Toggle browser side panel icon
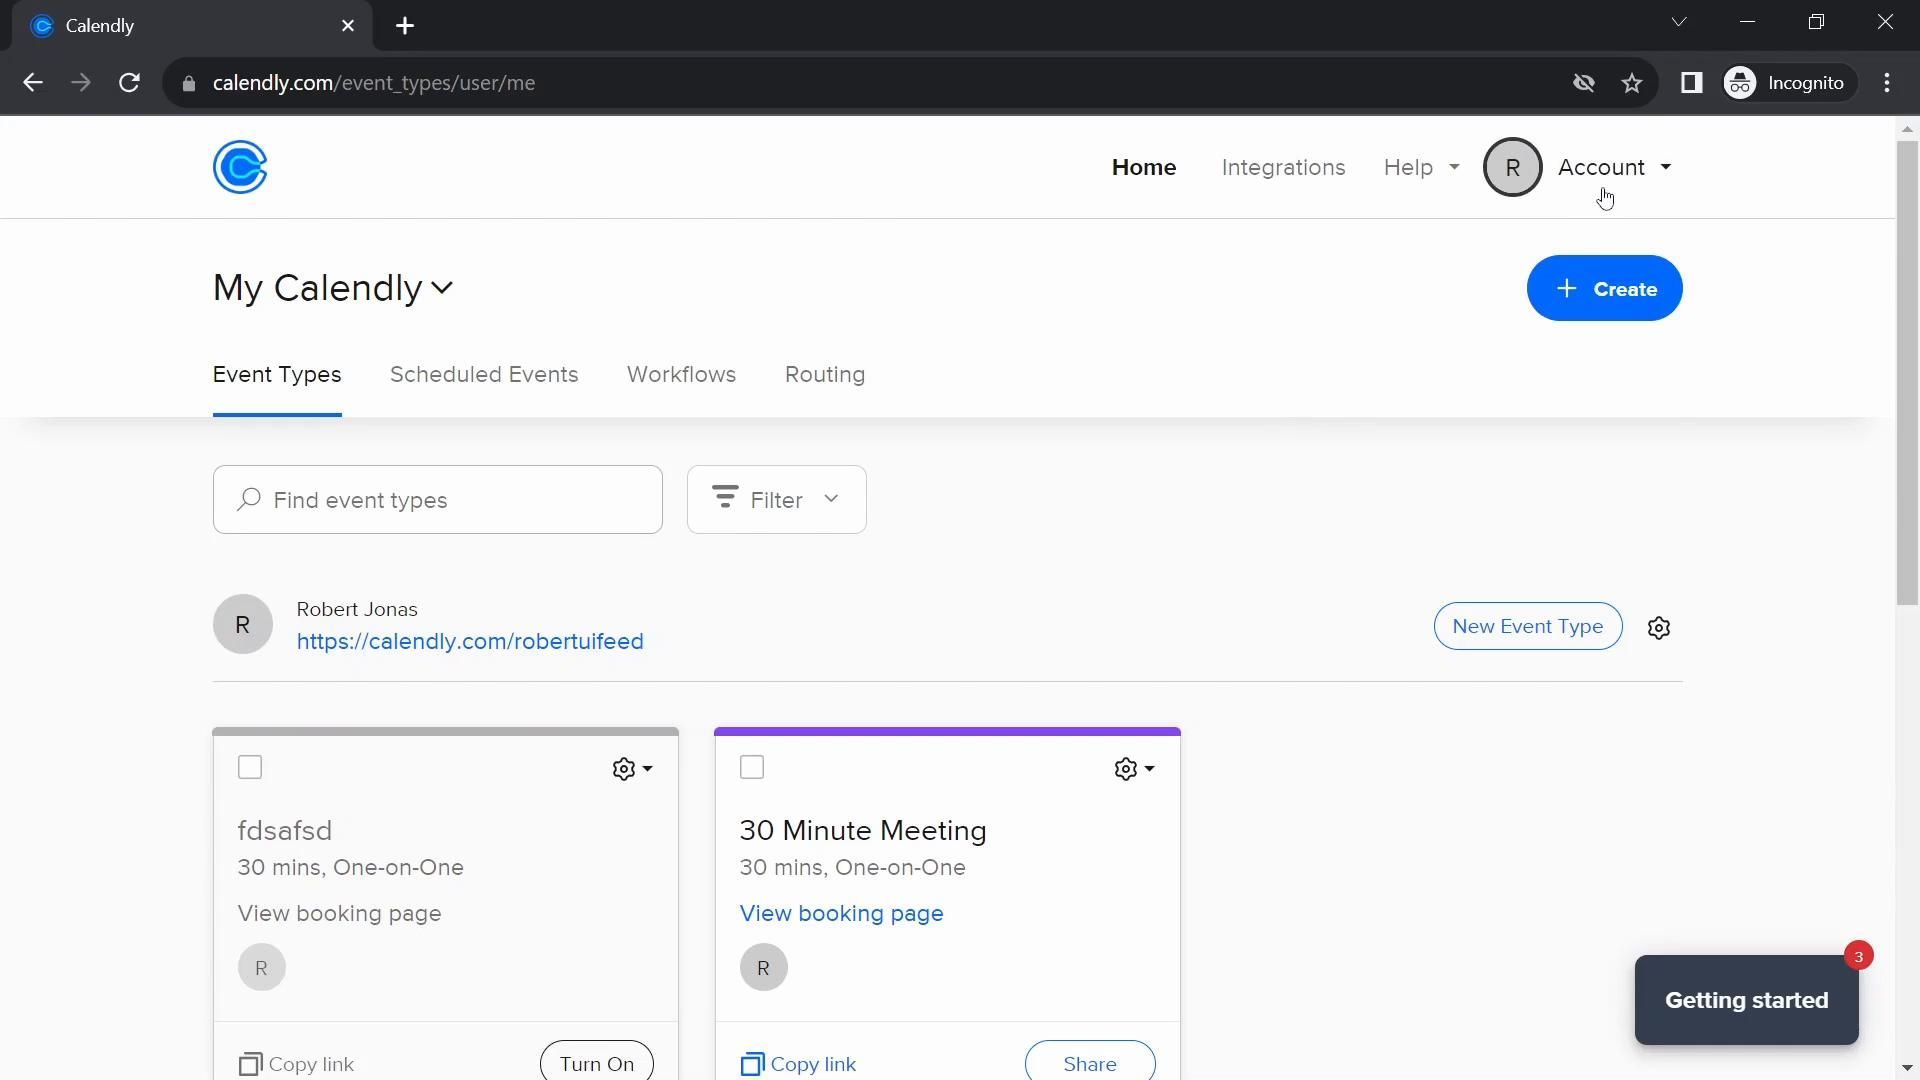The width and height of the screenshot is (1920, 1080). (1691, 83)
